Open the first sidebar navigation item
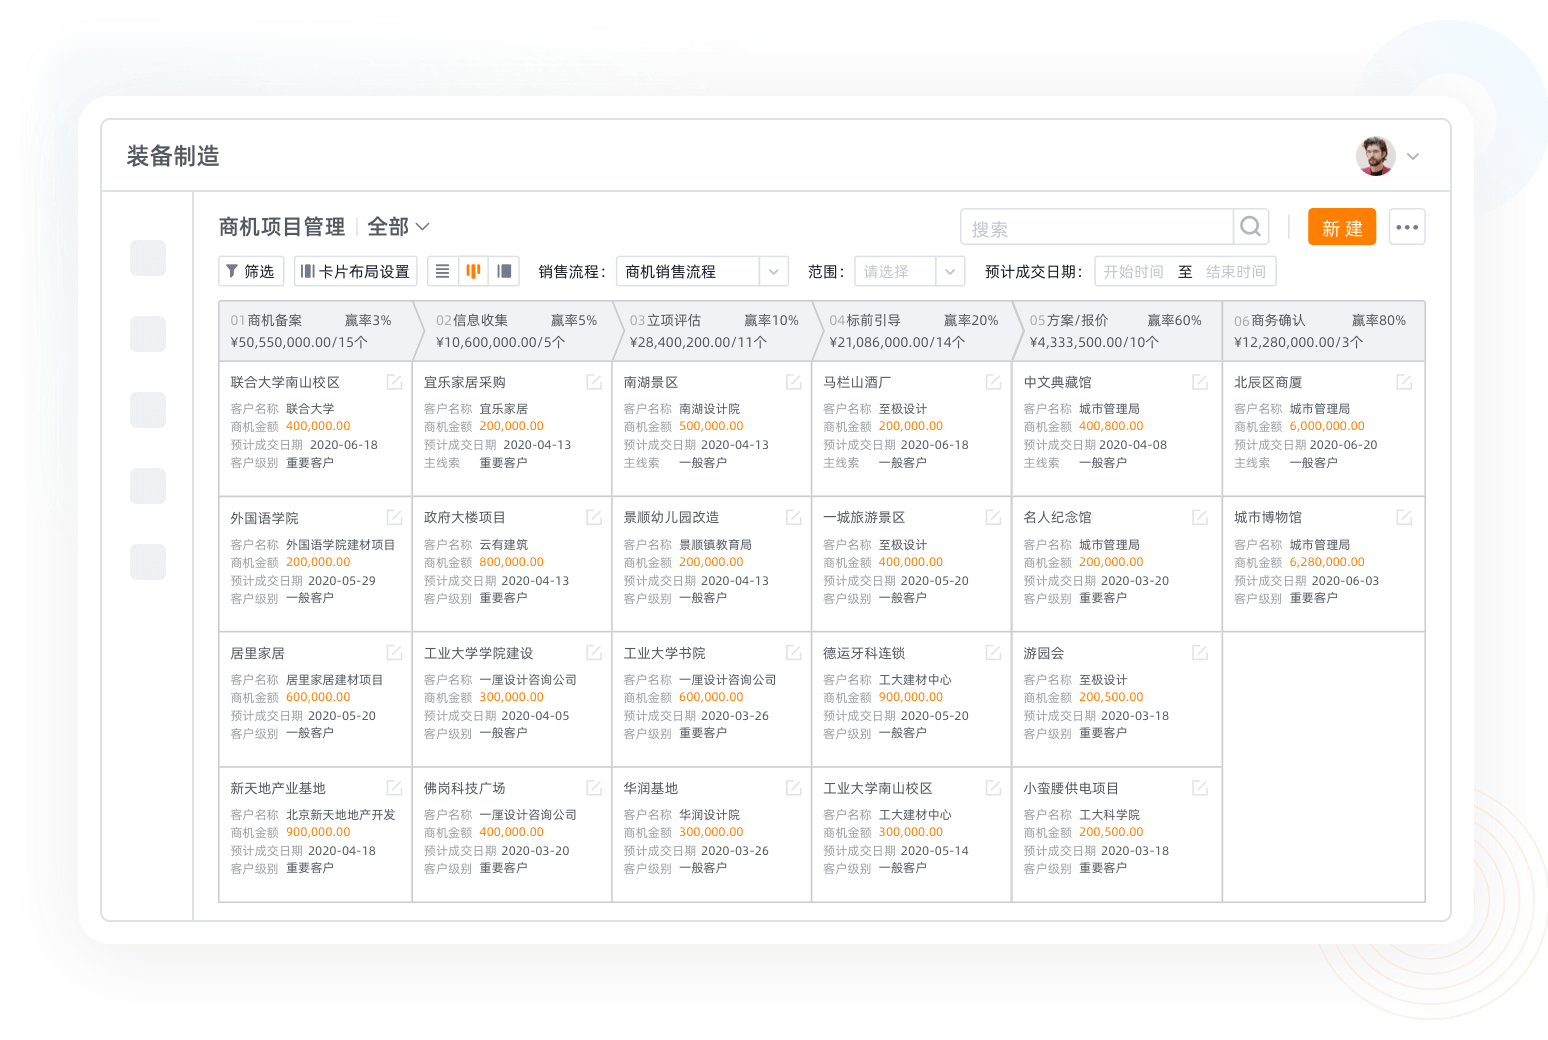This screenshot has height=1040, width=1548. pyautogui.click(x=148, y=258)
